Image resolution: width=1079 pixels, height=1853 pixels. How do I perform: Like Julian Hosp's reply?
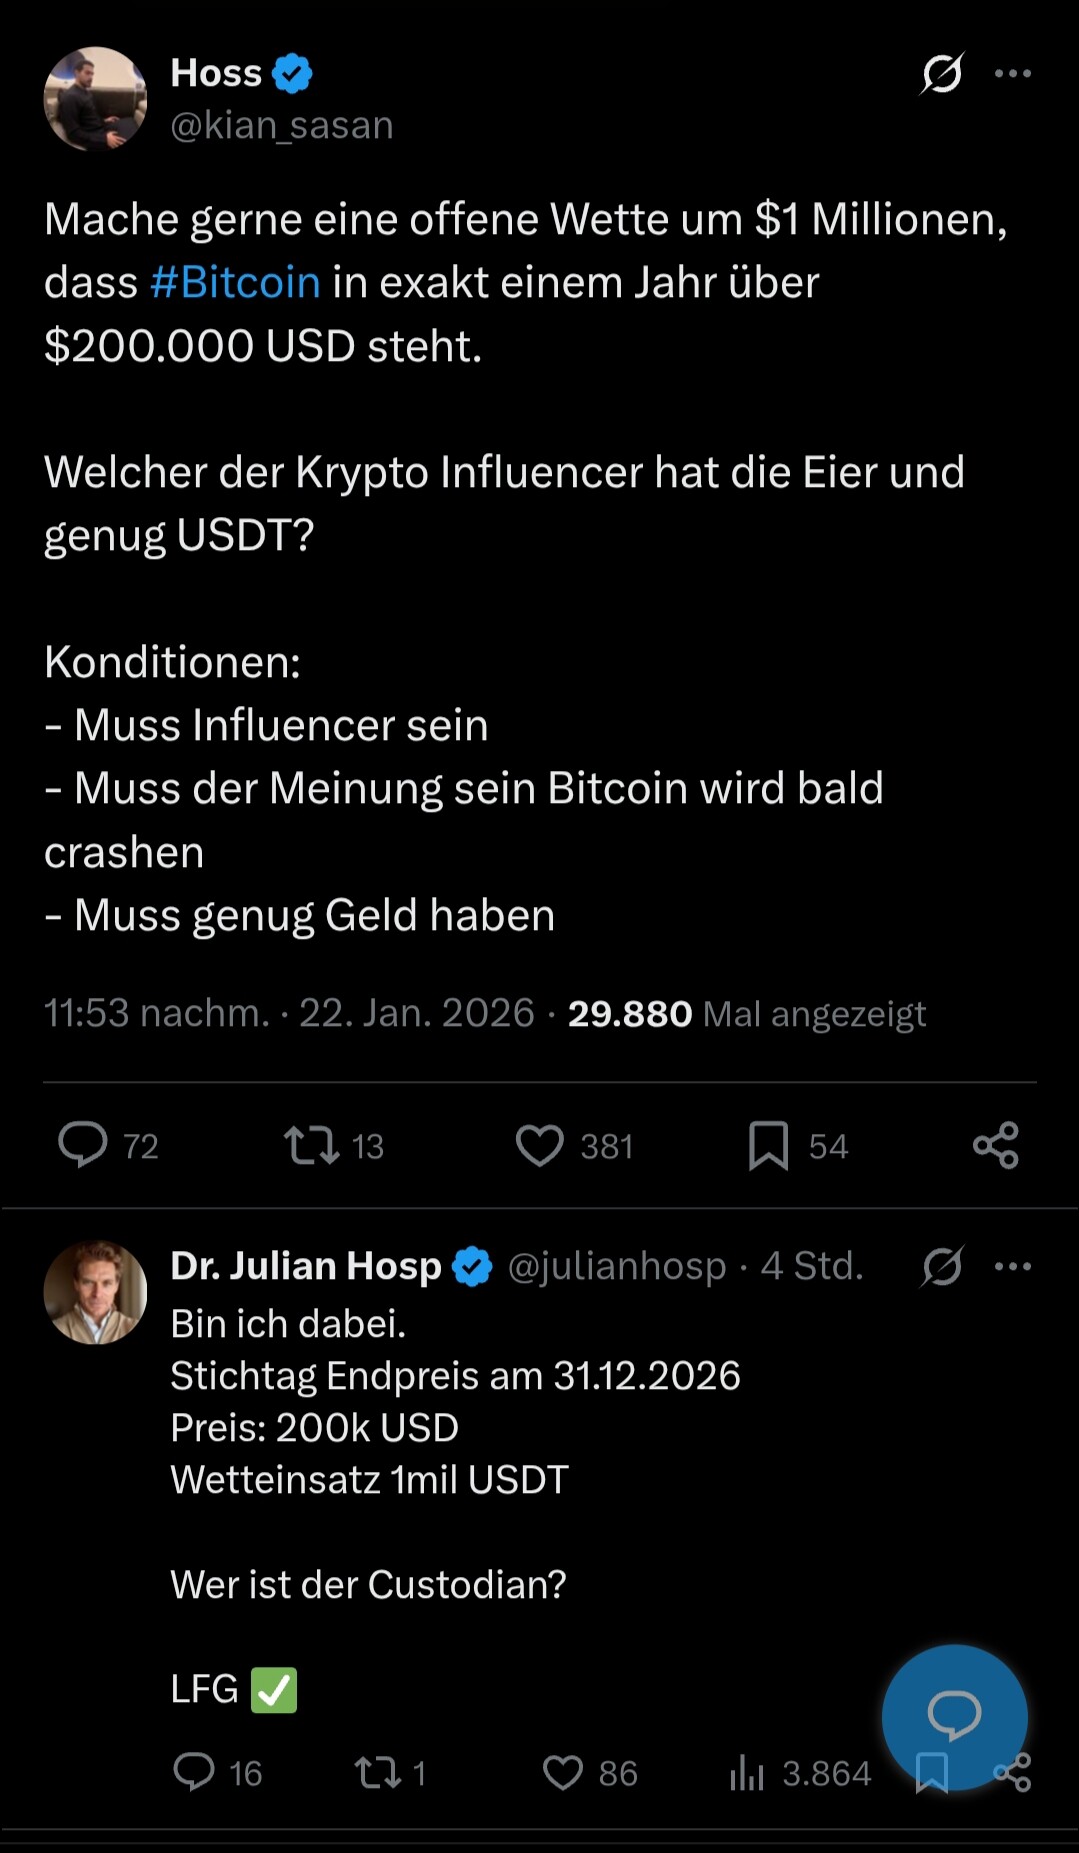563,1772
